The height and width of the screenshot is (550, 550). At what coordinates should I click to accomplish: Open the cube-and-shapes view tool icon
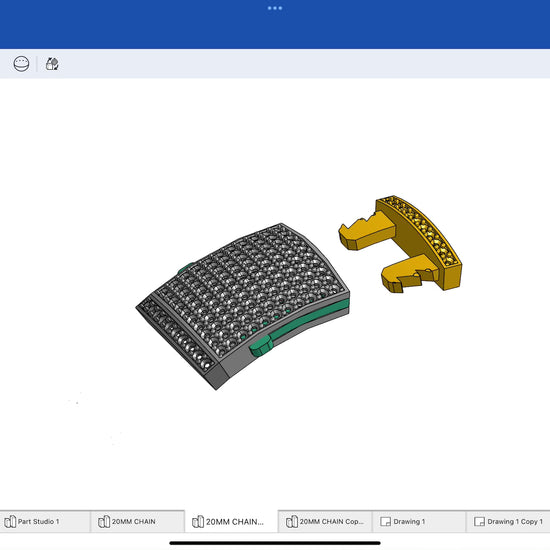point(52,64)
